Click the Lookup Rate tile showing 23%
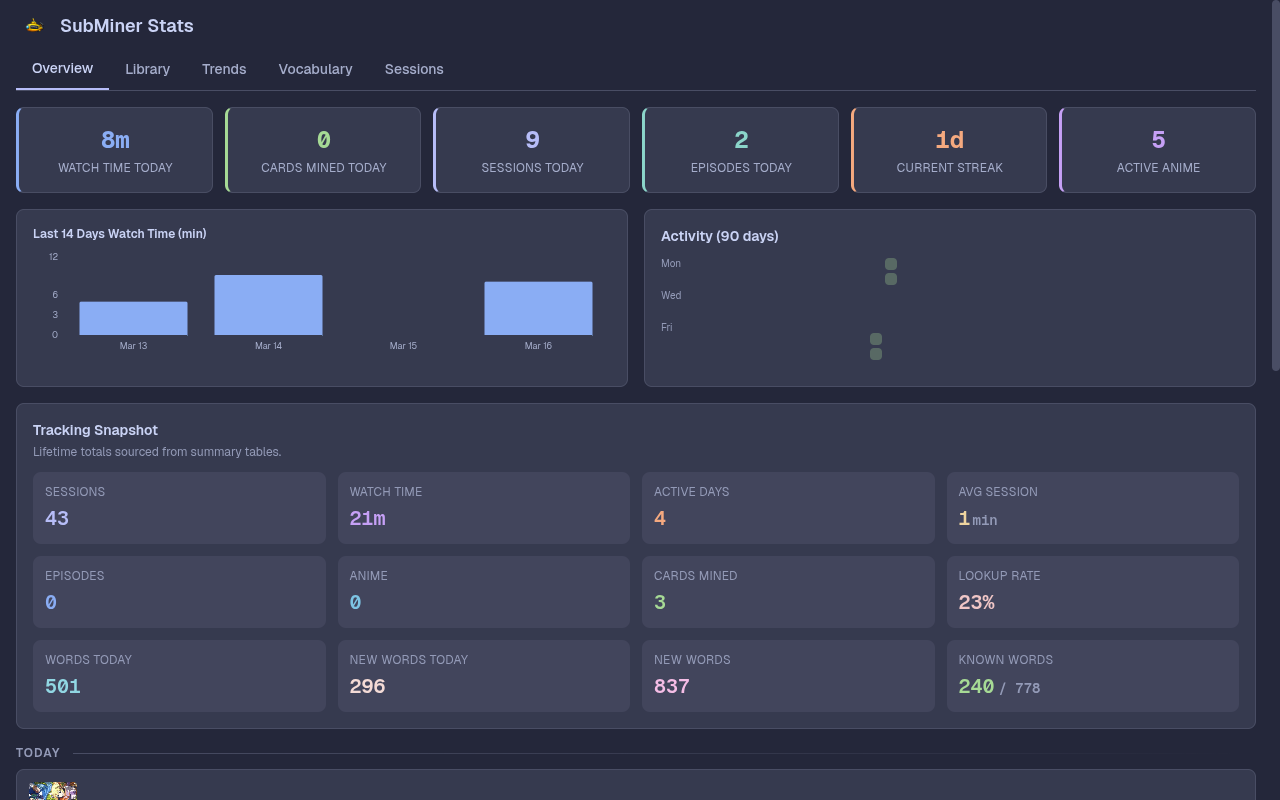This screenshot has height=800, width=1280. click(1092, 591)
